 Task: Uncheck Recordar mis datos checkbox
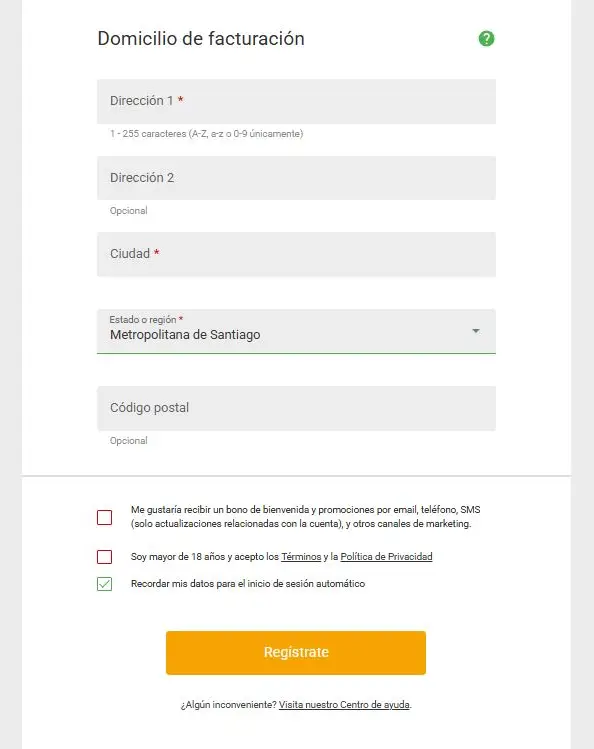click(x=105, y=584)
